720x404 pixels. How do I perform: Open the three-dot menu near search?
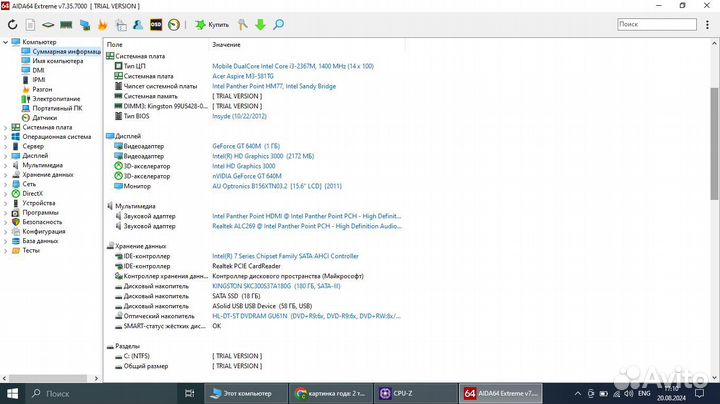tap(708, 25)
